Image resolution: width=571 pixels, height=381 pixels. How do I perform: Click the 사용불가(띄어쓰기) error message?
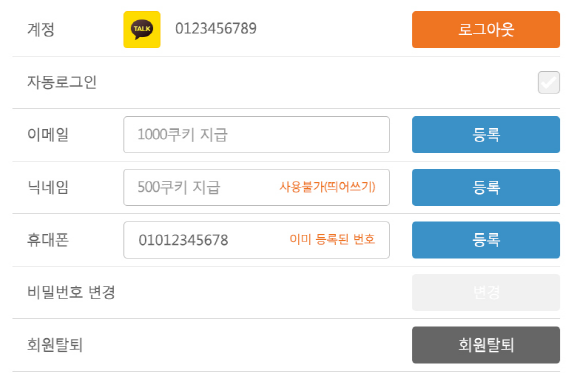pos(327,187)
